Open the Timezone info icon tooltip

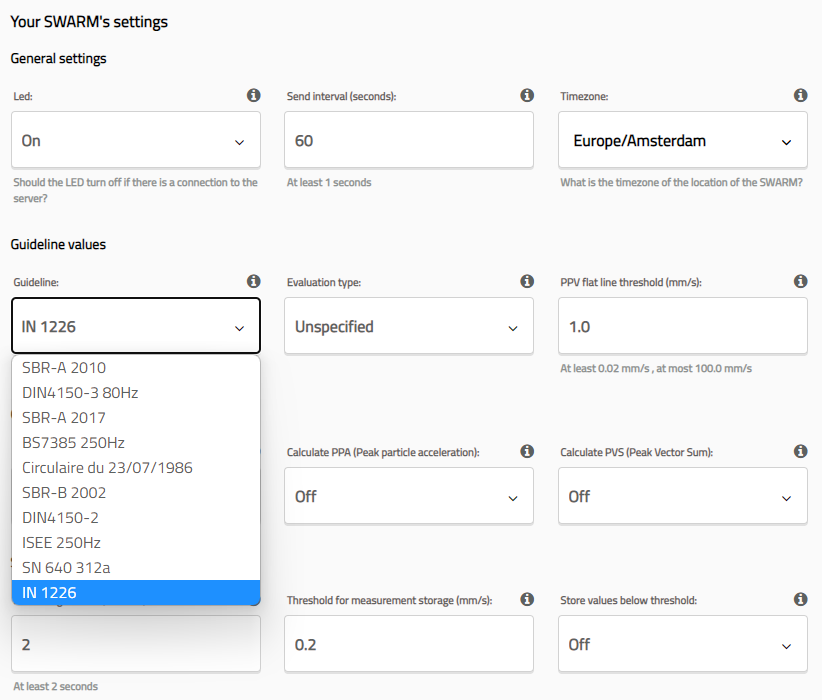click(x=800, y=96)
